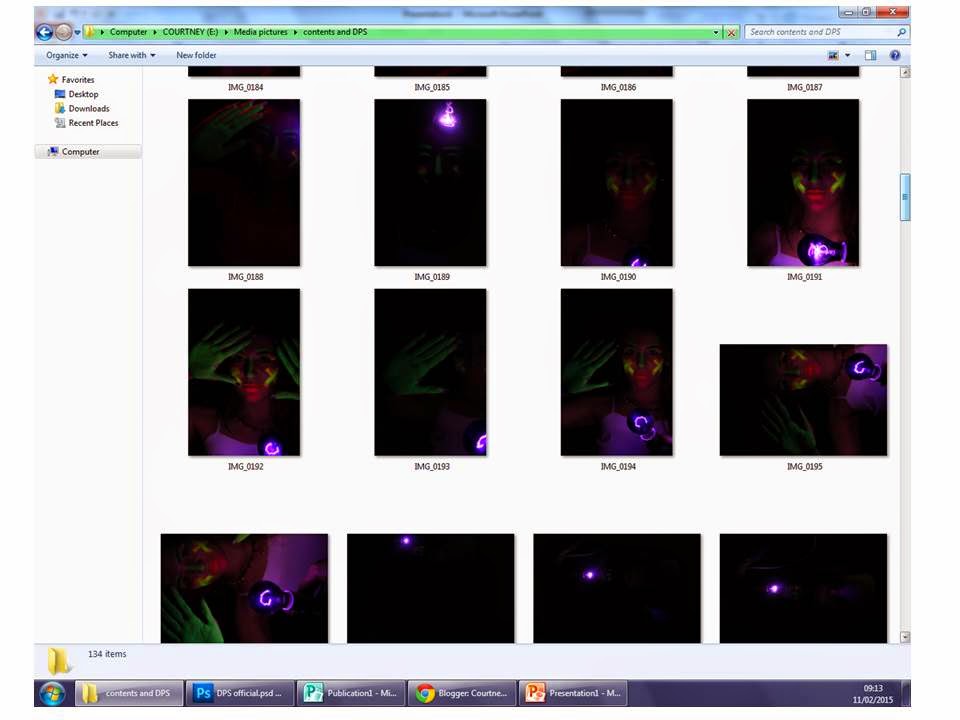
Task: Click the red stop loading button
Action: tap(731, 32)
